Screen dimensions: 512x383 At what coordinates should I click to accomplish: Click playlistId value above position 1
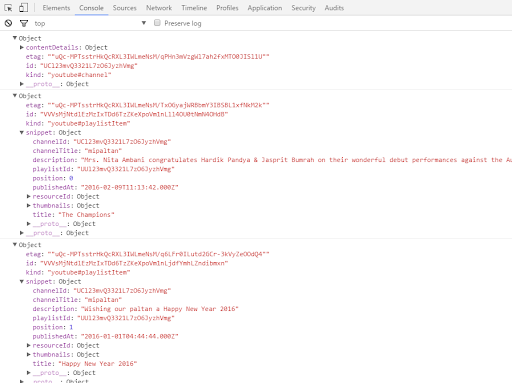pyautogui.click(x=126, y=318)
